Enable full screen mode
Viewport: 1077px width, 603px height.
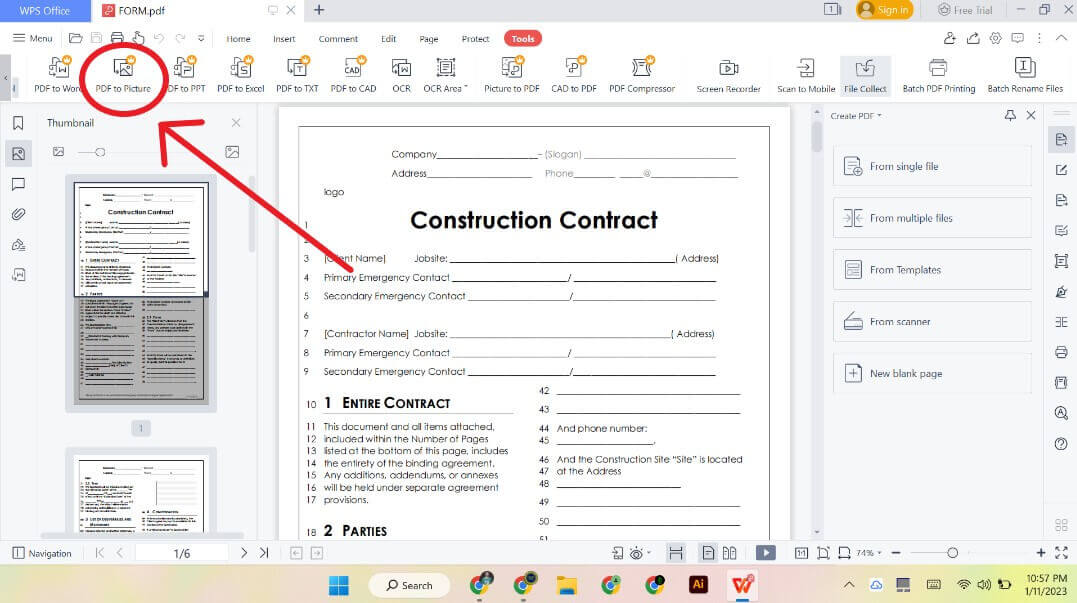click(x=1061, y=551)
